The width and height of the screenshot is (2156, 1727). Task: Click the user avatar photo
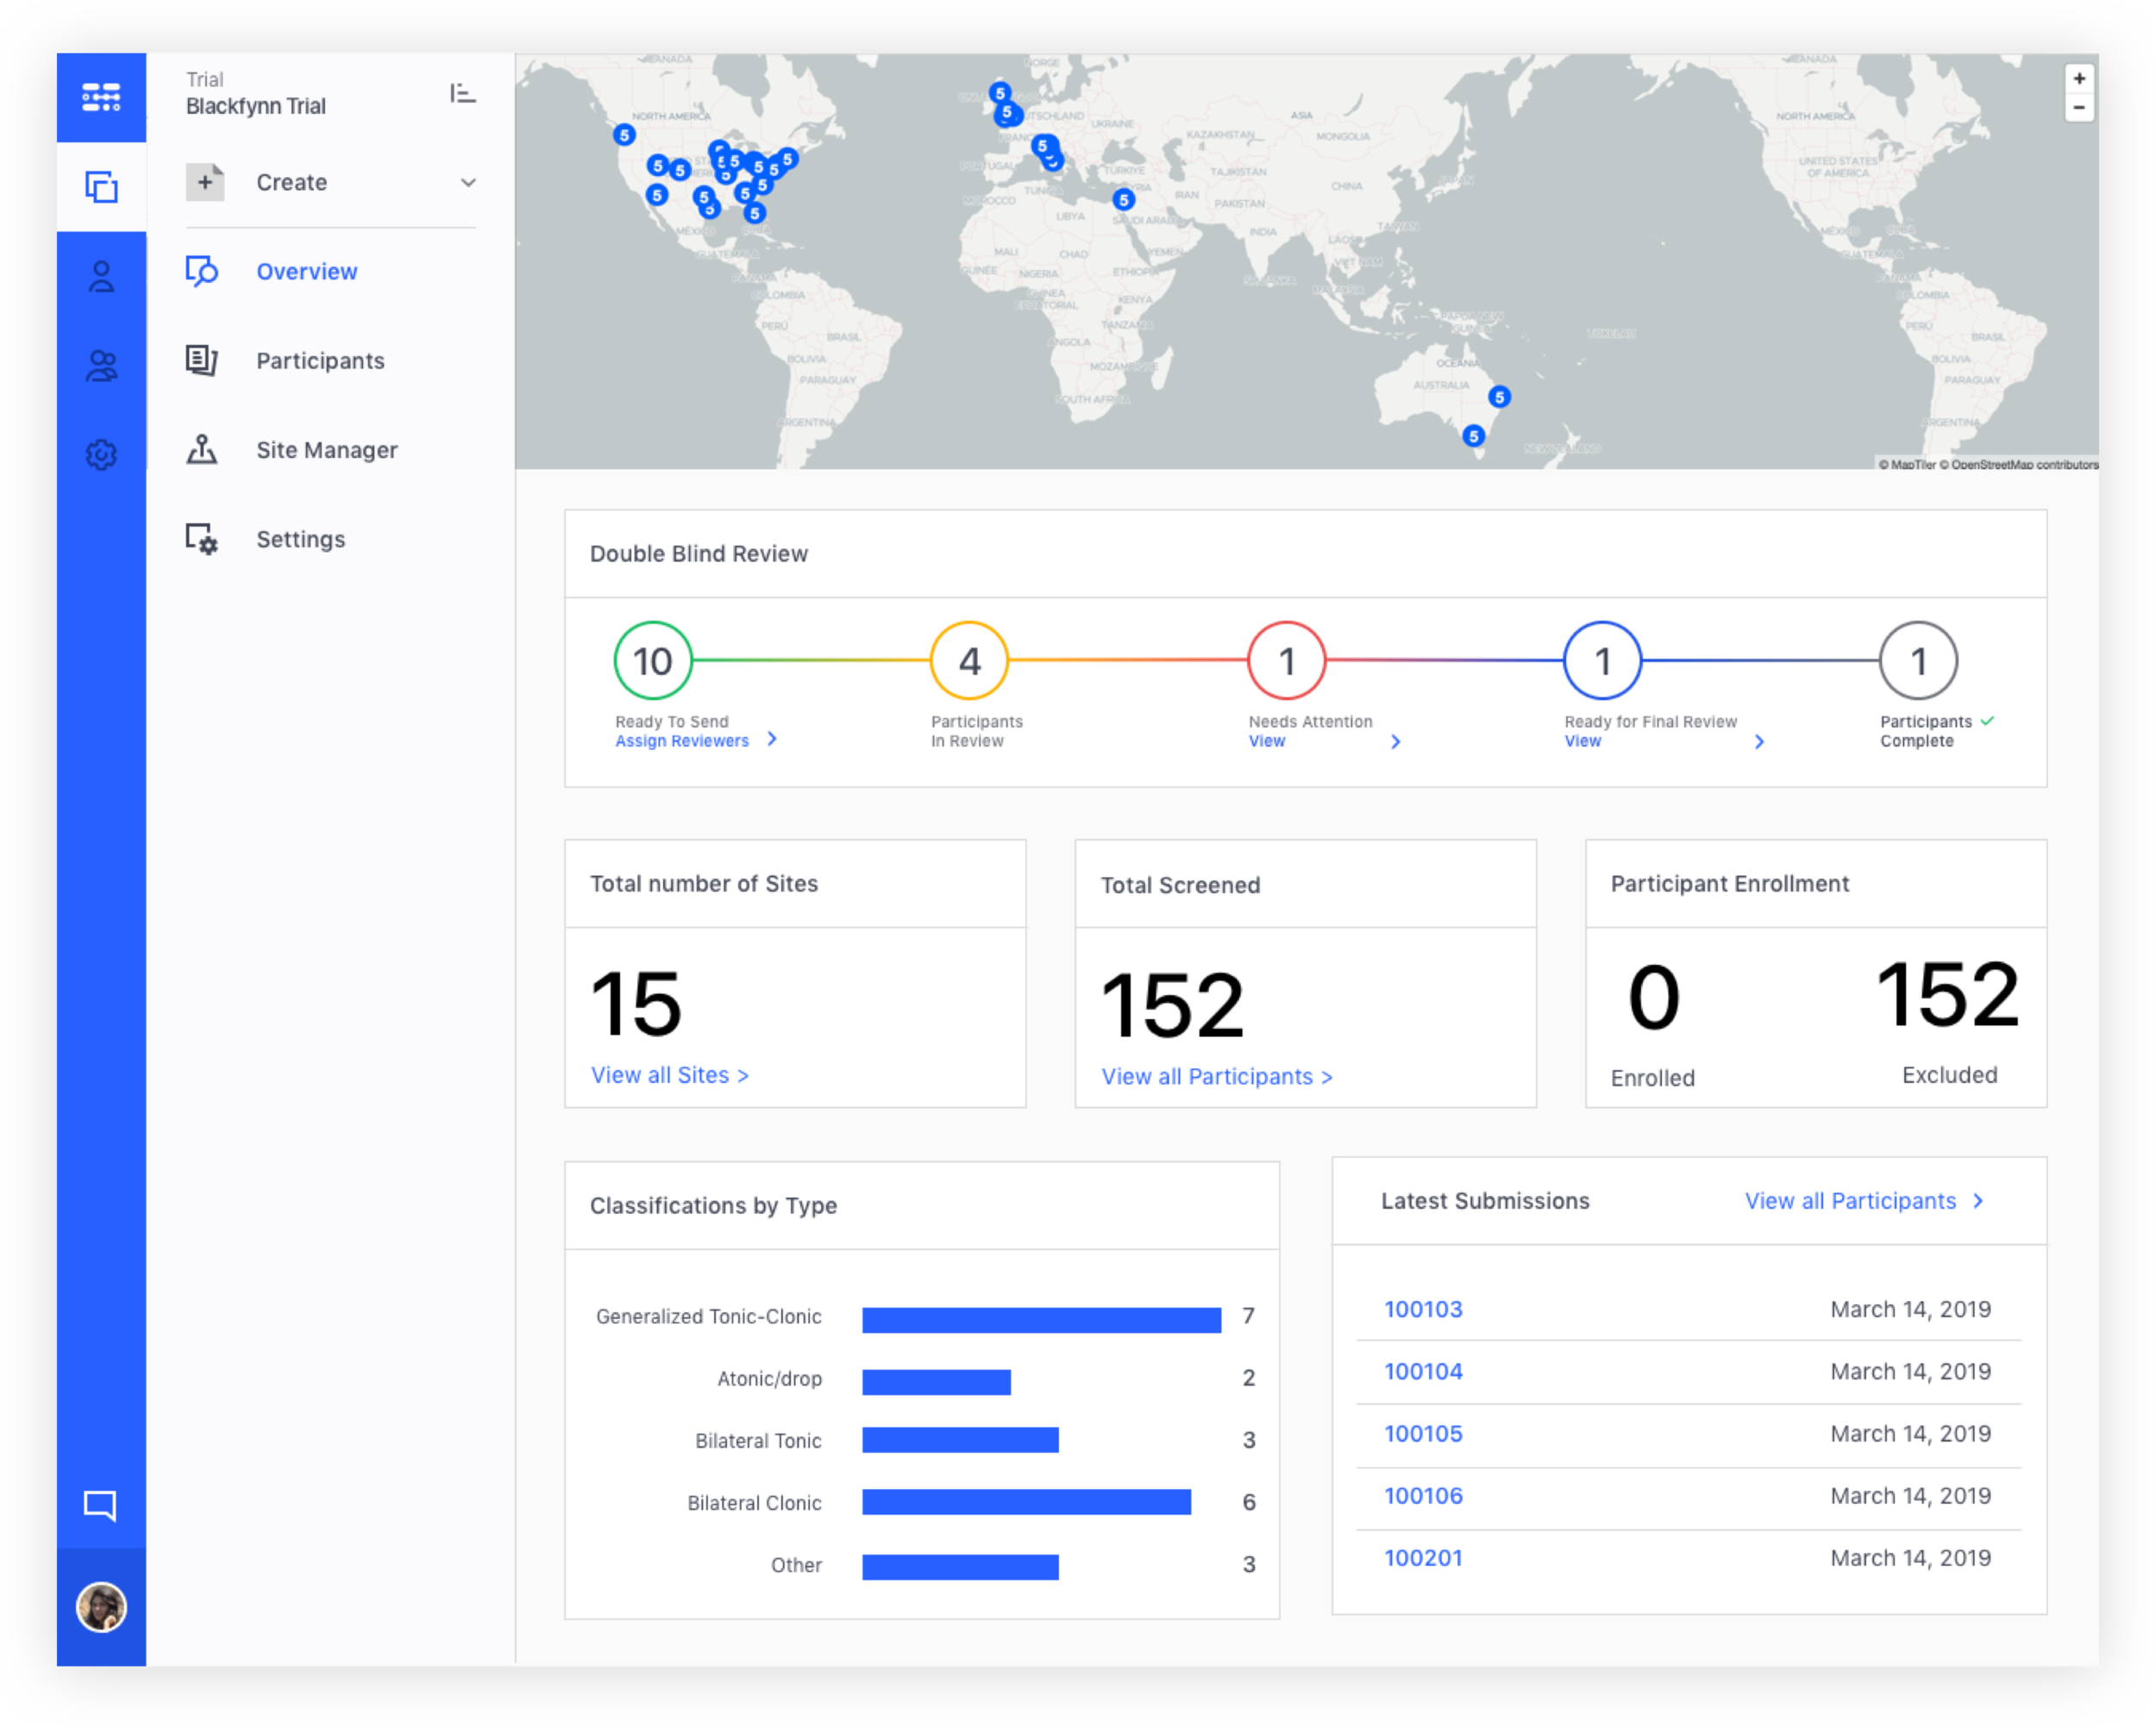tap(101, 1607)
